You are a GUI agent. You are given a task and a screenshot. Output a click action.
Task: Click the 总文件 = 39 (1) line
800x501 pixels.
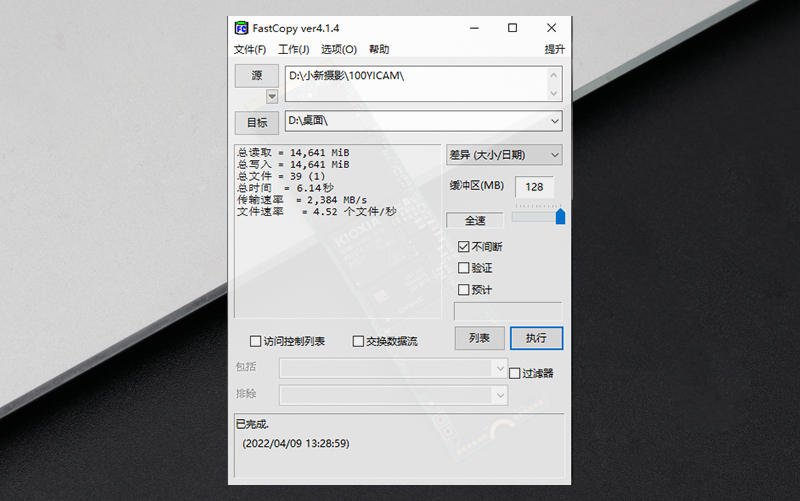pyautogui.click(x=281, y=176)
